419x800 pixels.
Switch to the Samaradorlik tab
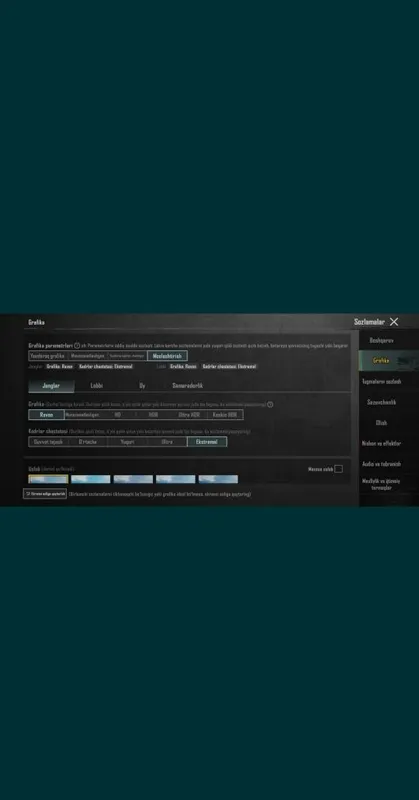[x=187, y=386]
